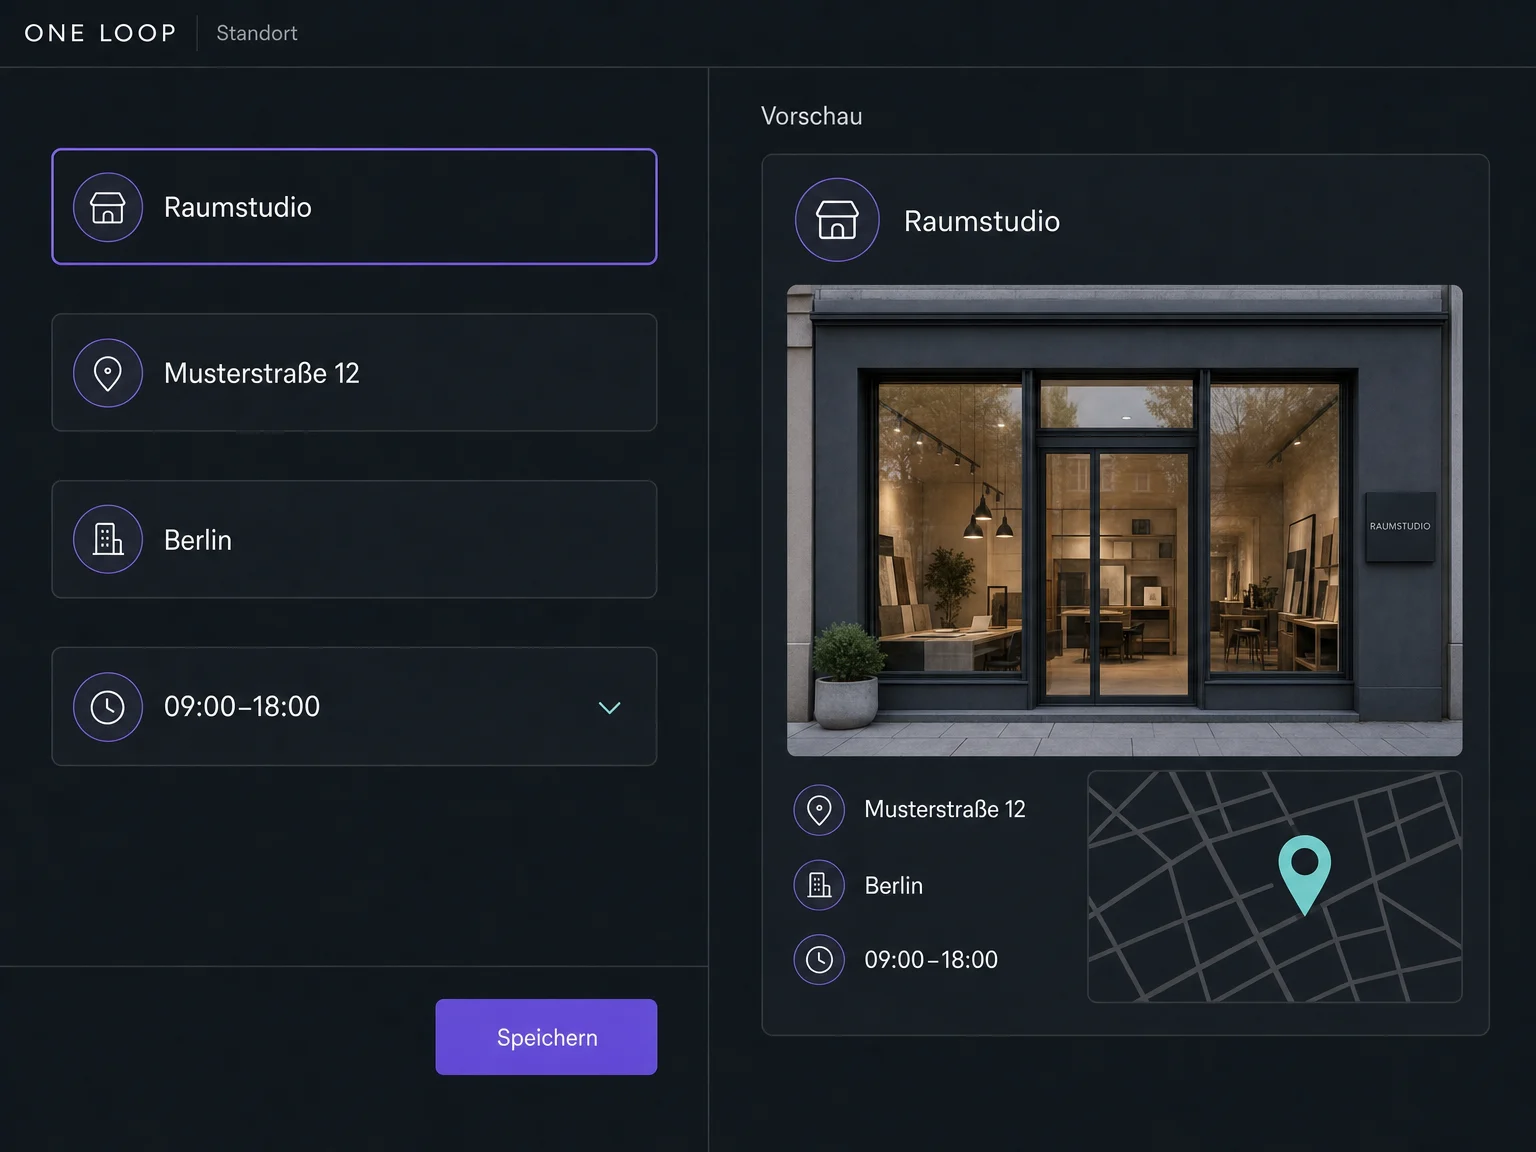The width and height of the screenshot is (1536, 1152).
Task: Click the storefront icon in the Raumstudio field
Action: (108, 207)
